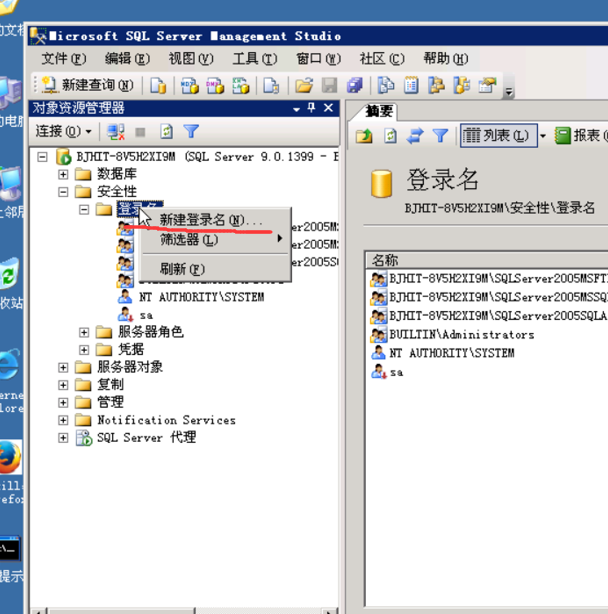Screen dimensions: 608x614
Task: Expand the Server Objects (服务器对象) folder
Action: point(63,367)
